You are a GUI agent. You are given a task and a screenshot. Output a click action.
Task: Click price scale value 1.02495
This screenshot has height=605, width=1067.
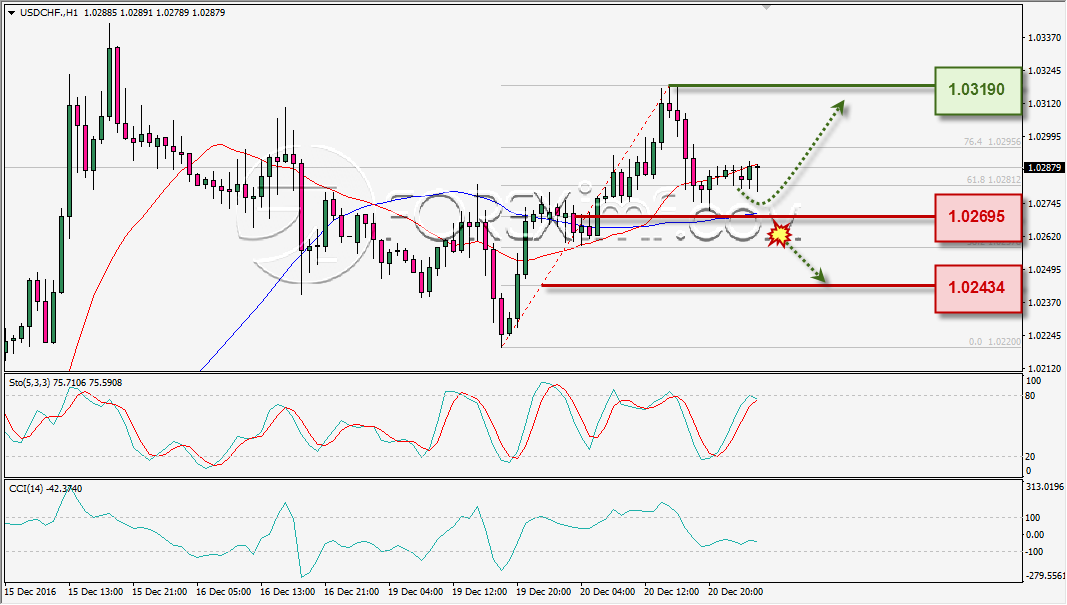[x=1044, y=269]
